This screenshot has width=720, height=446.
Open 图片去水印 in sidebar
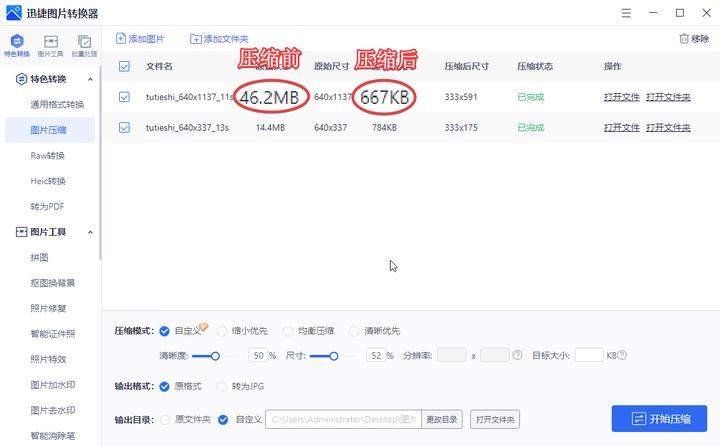point(52,410)
